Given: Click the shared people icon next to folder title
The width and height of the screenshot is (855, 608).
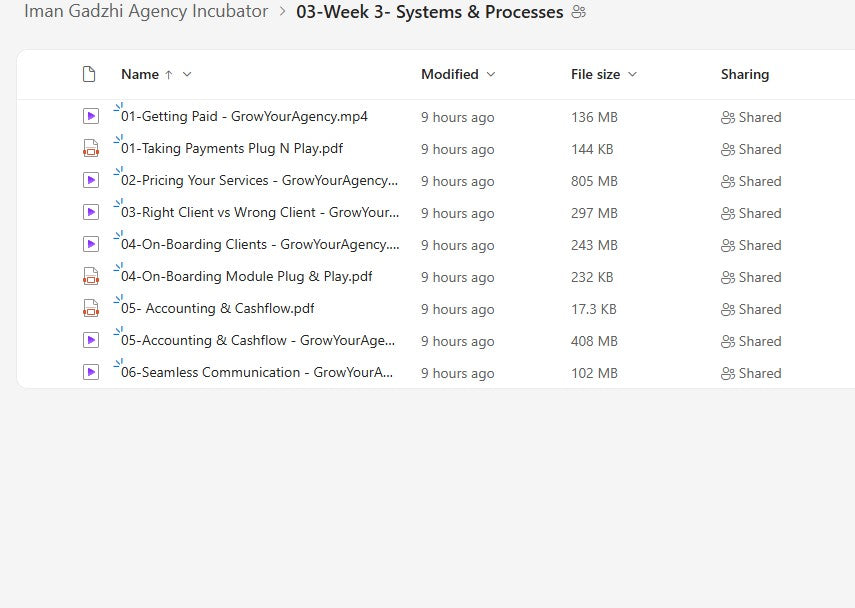Looking at the screenshot, I should [579, 12].
